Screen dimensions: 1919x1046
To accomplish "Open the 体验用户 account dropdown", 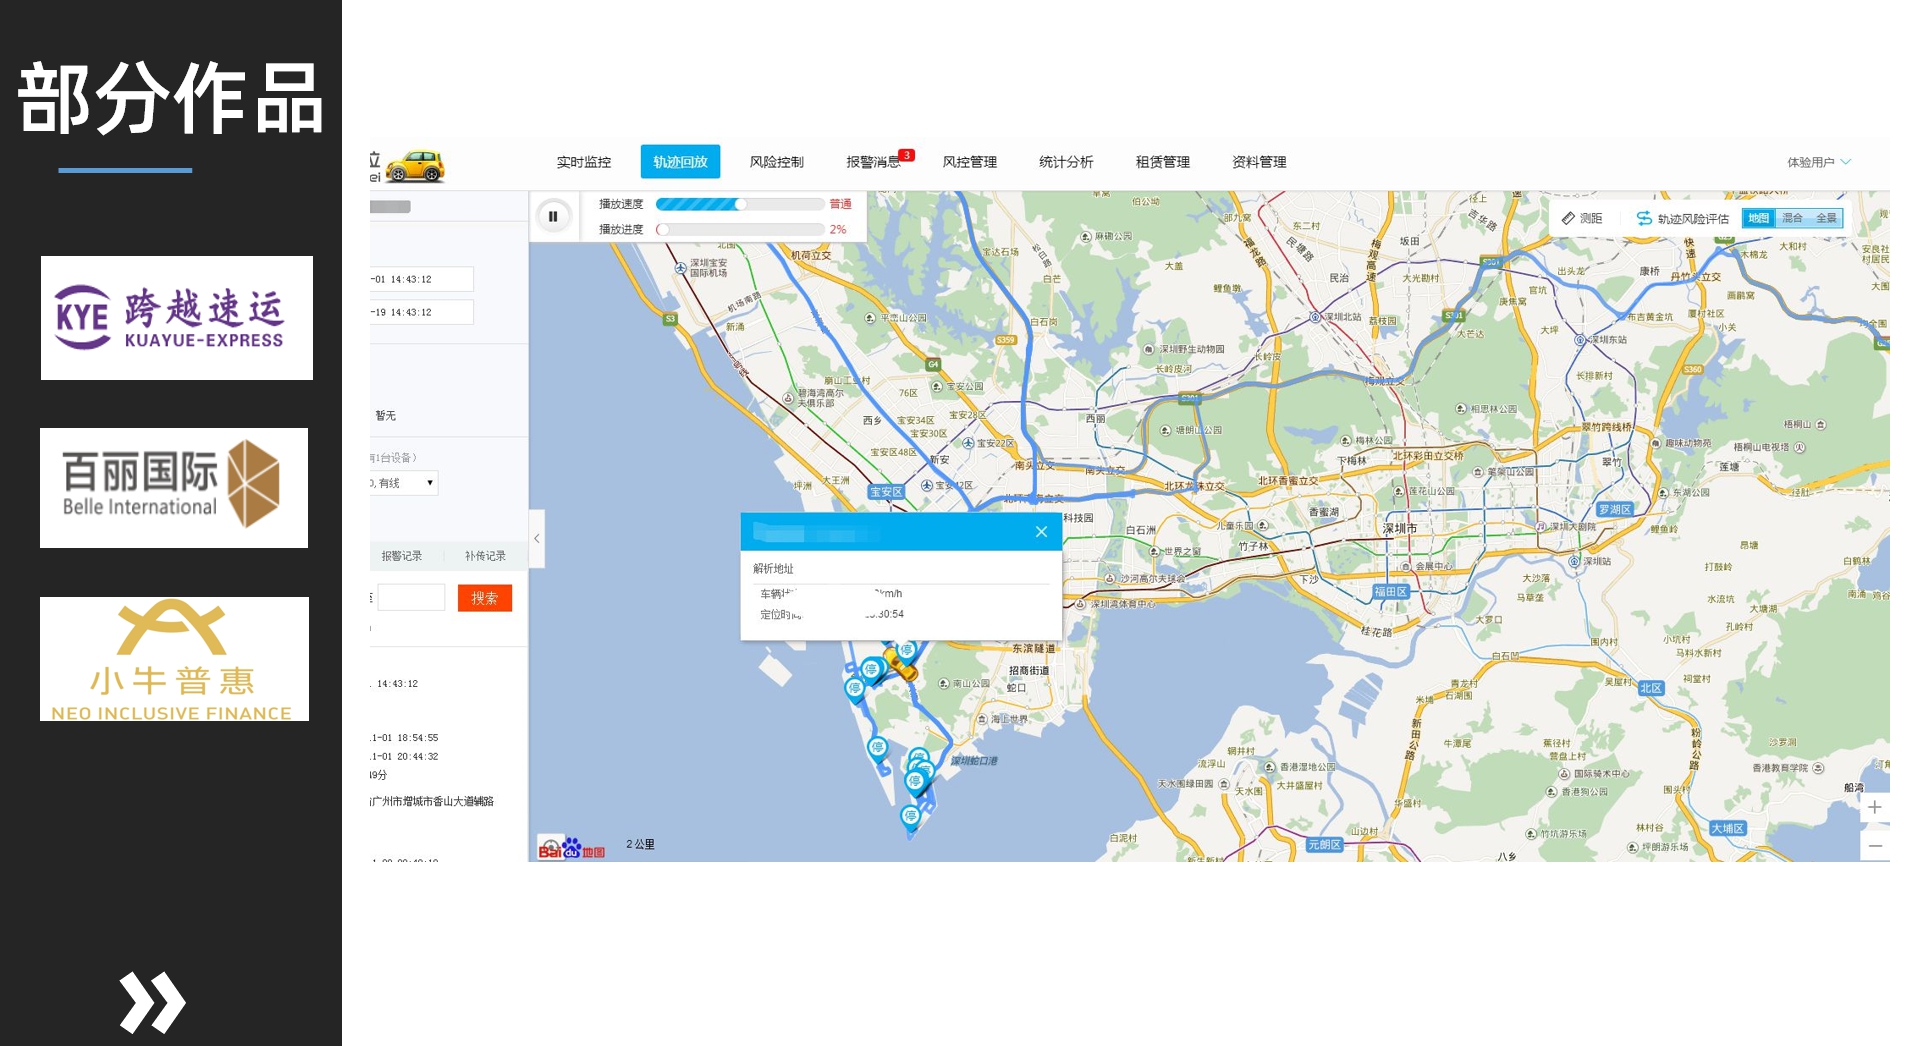I will point(1818,162).
